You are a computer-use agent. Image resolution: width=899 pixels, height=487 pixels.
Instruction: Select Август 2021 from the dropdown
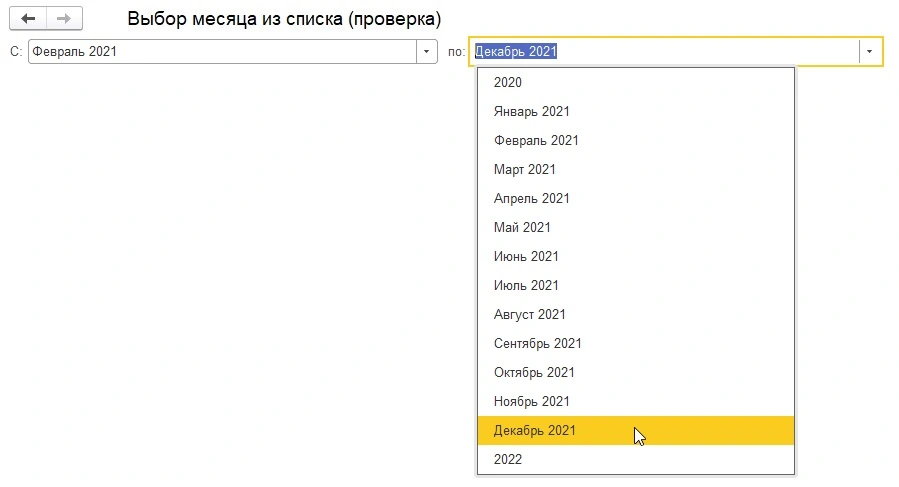[530, 315]
